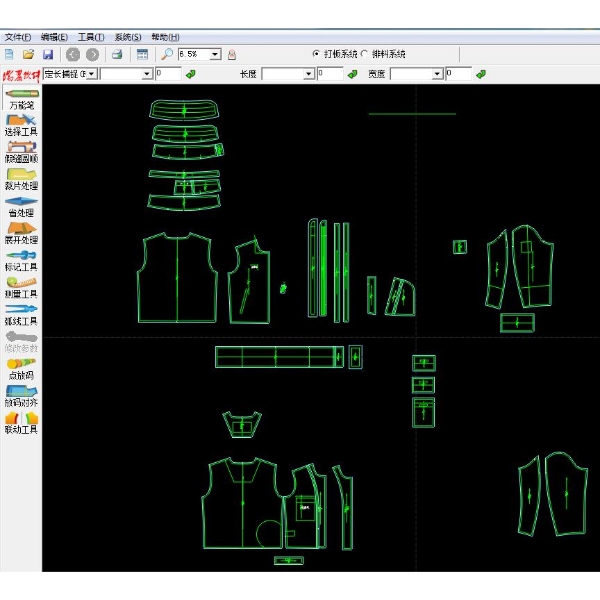Select the small trapezoid pocket piece

pos(242,424)
